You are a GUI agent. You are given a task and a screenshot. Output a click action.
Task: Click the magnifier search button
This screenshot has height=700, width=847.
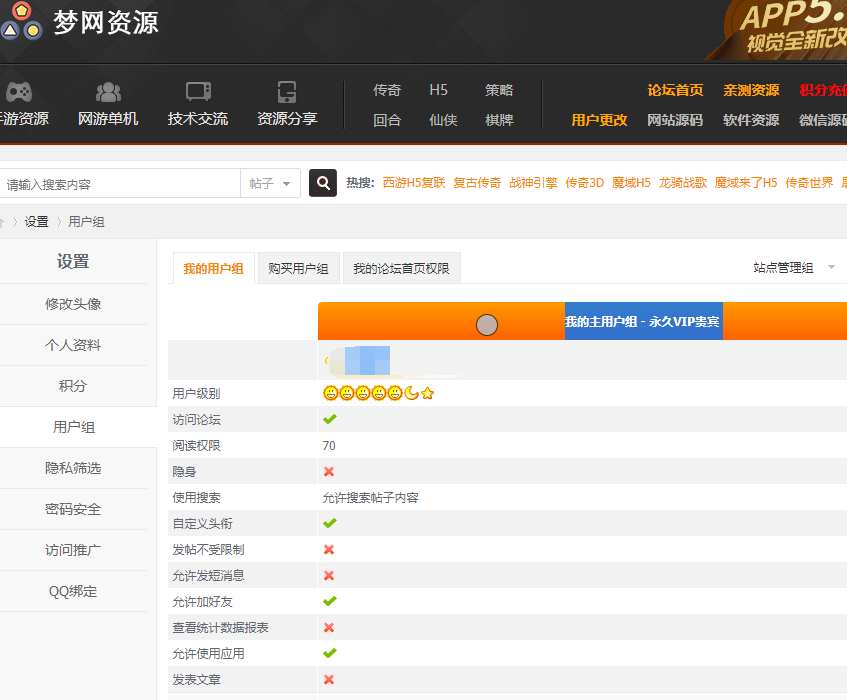pos(323,183)
